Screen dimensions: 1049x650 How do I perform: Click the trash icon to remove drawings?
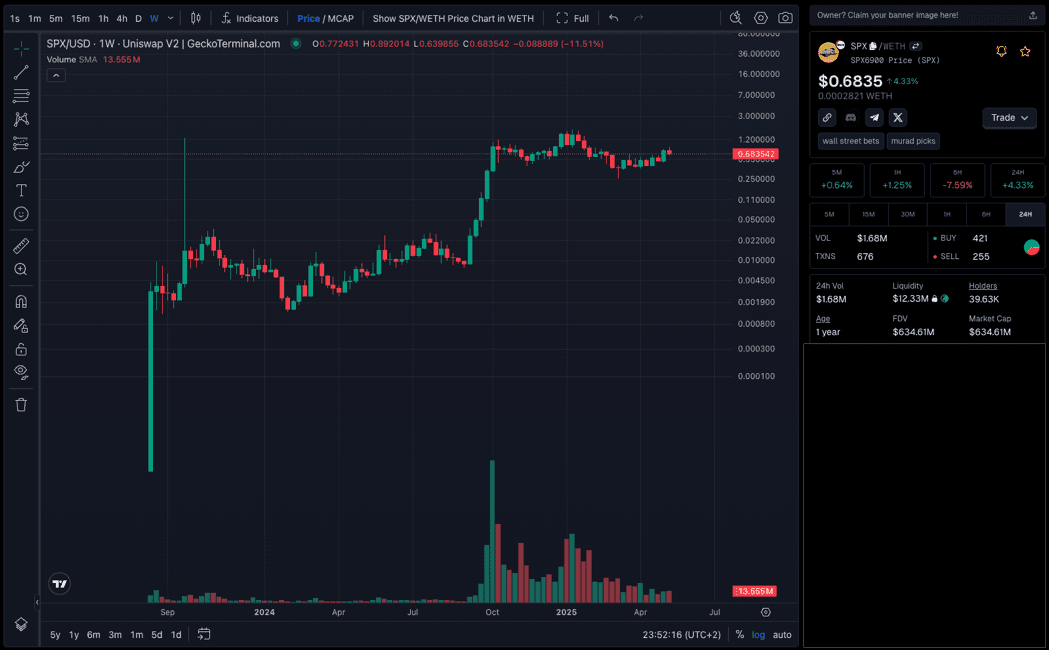pyautogui.click(x=21, y=405)
